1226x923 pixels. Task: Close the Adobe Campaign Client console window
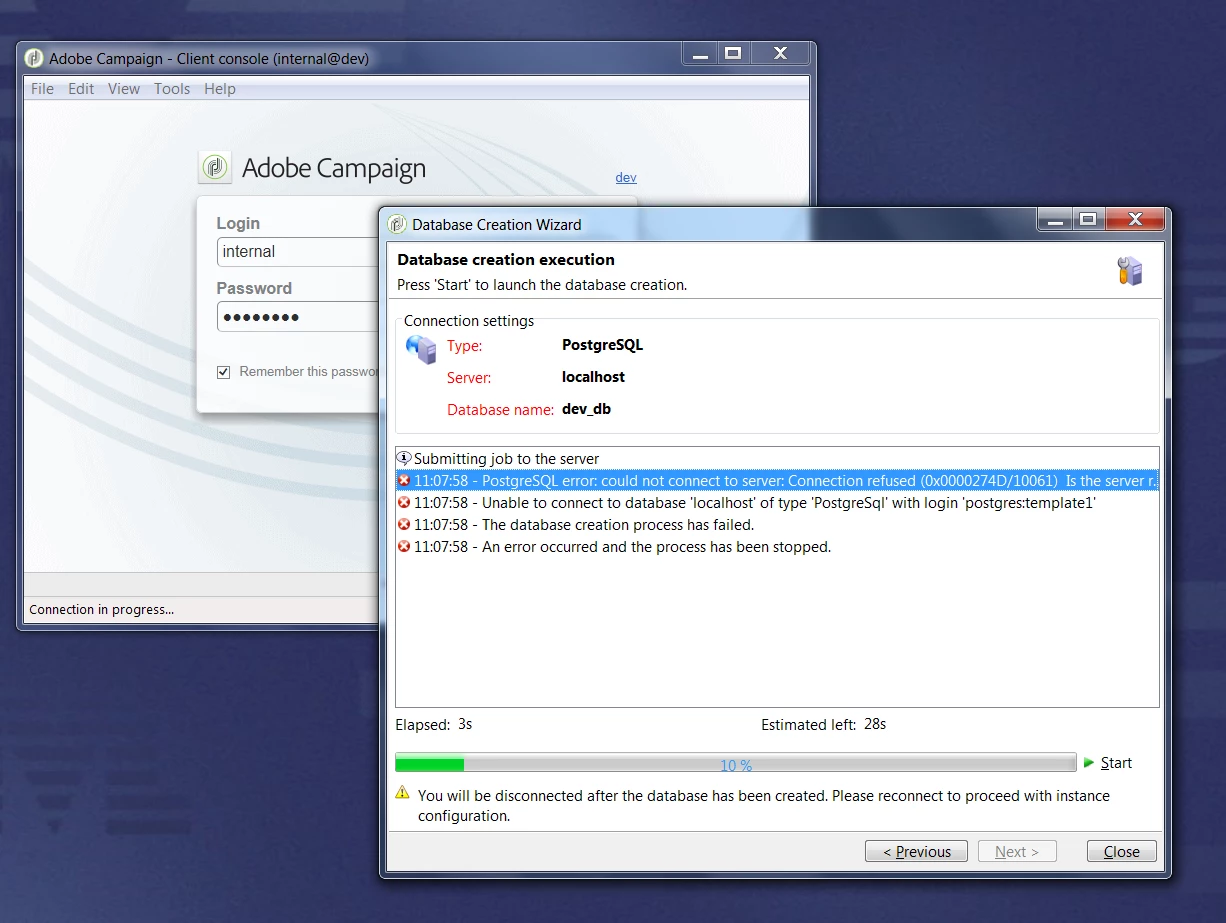click(780, 54)
